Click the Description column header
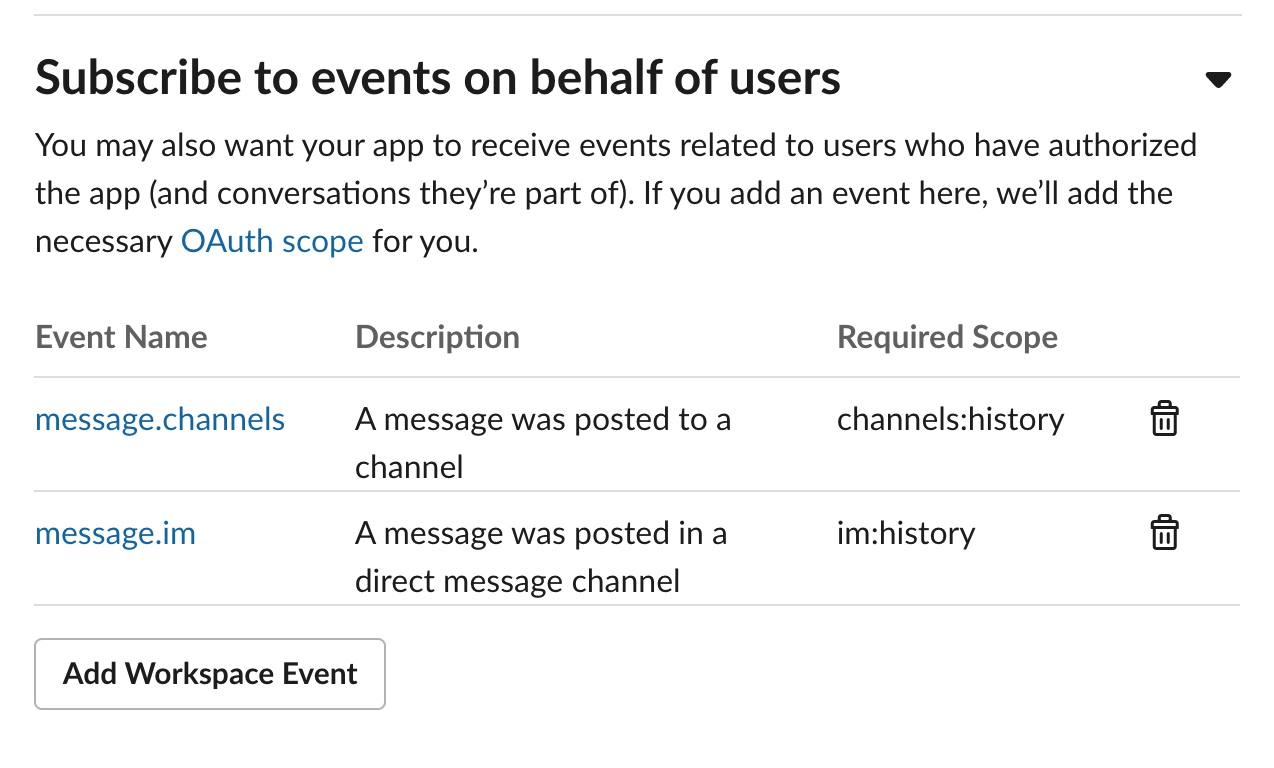This screenshot has width=1274, height=768. point(437,337)
